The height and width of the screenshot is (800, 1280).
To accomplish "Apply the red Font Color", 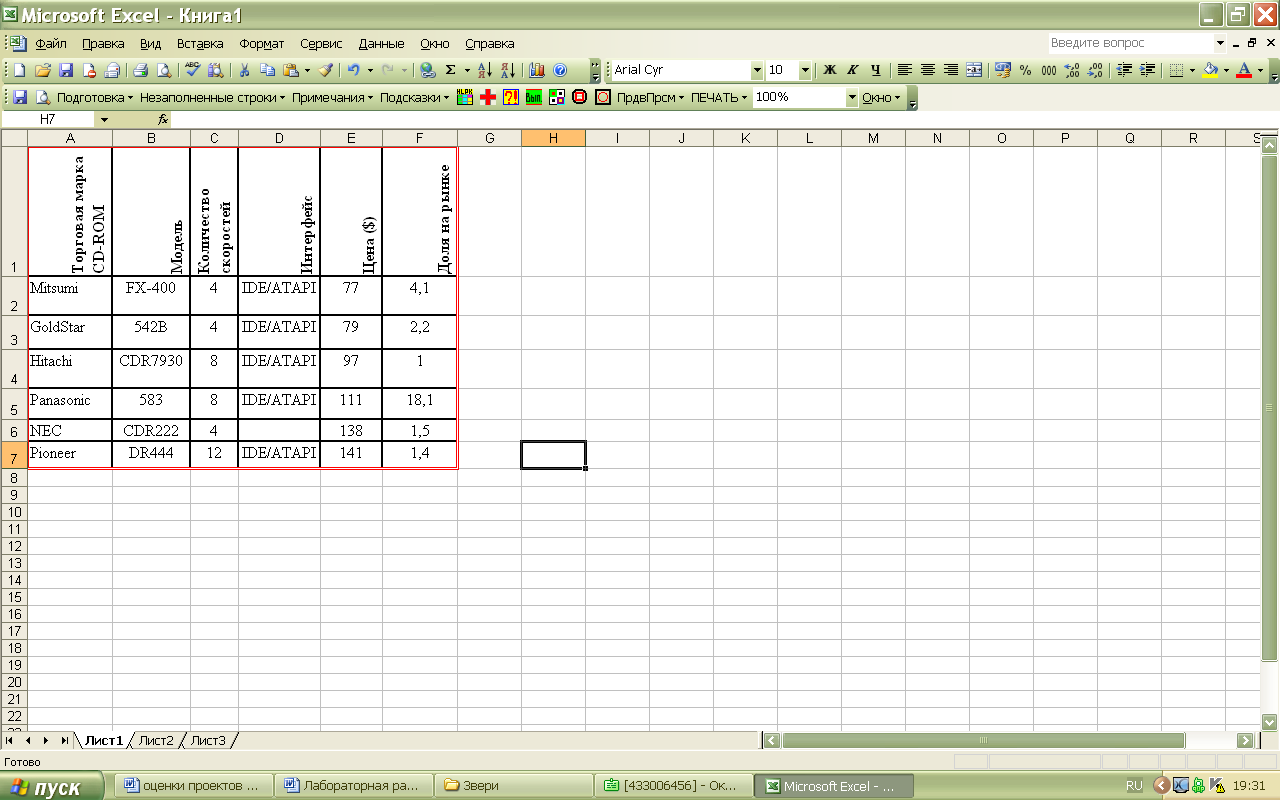I will pyautogui.click(x=1244, y=70).
